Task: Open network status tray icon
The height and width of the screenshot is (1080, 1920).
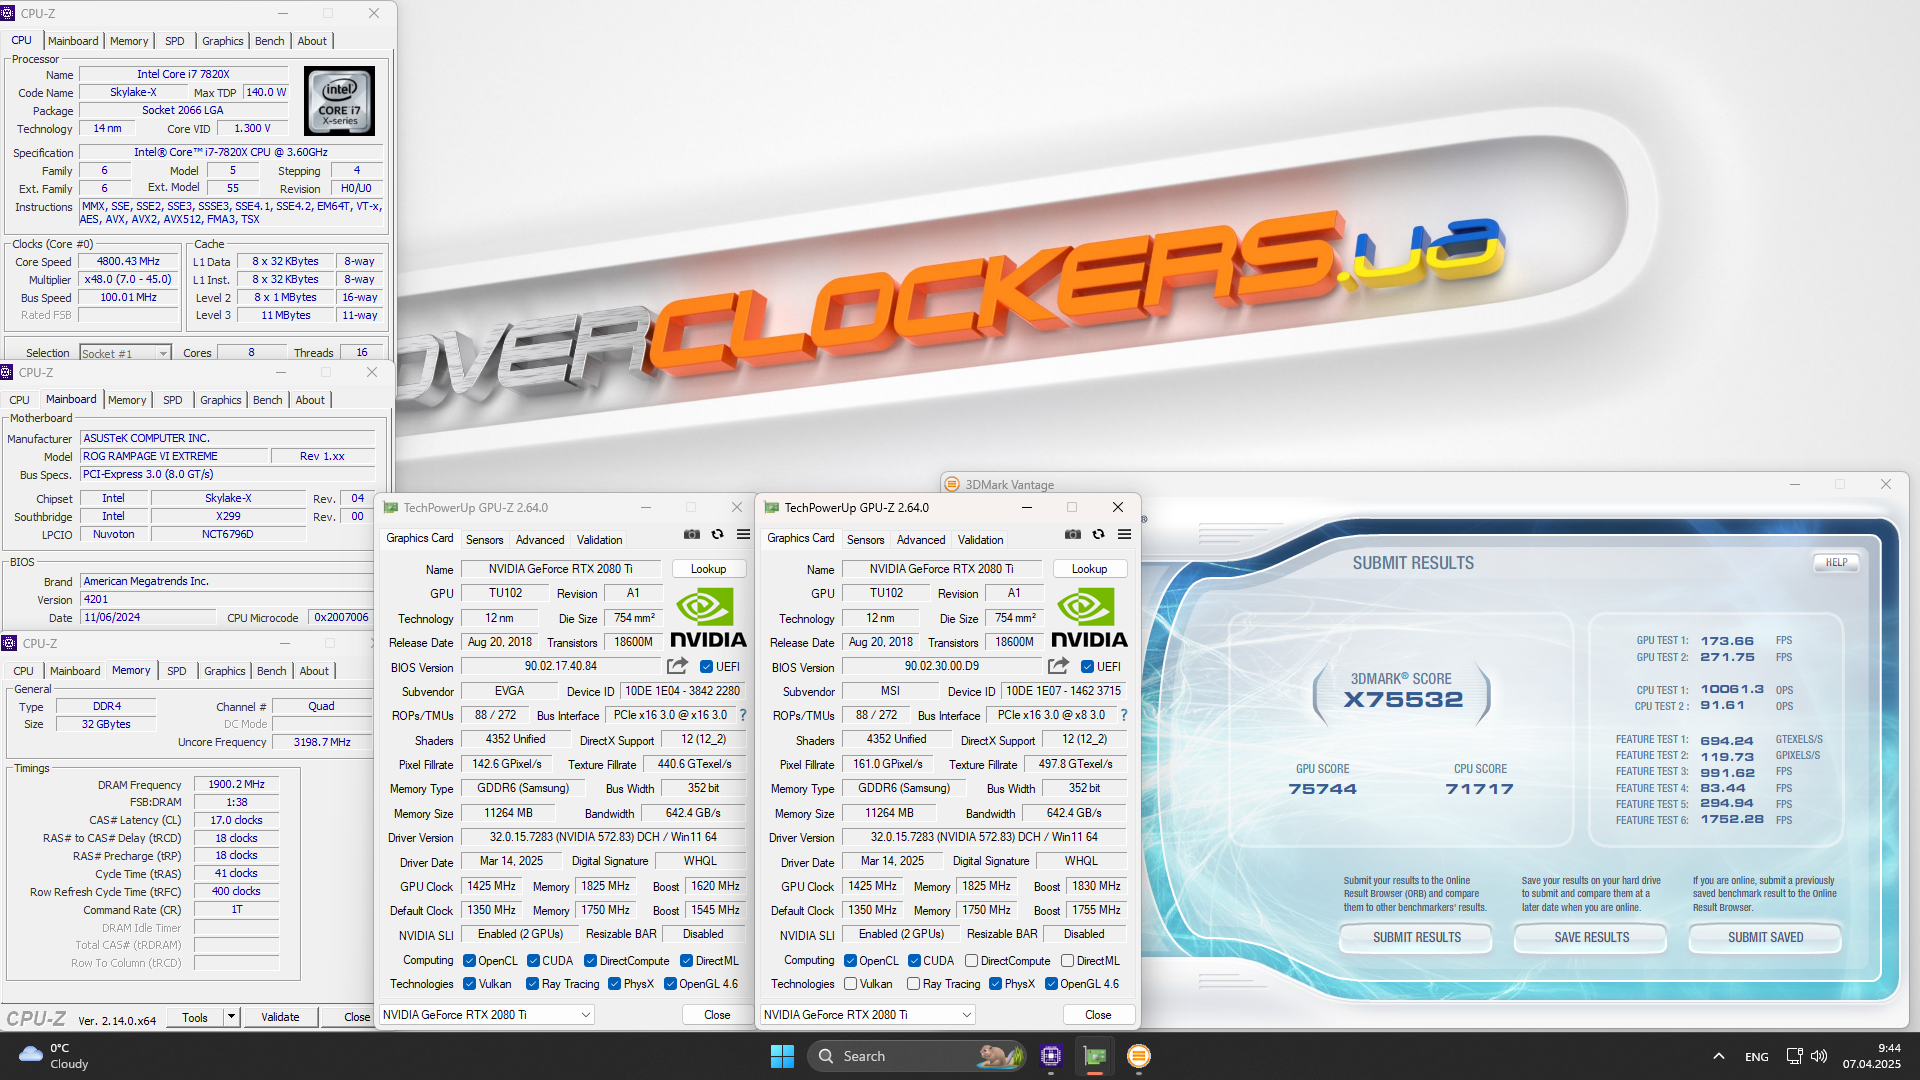Action: [1794, 1056]
